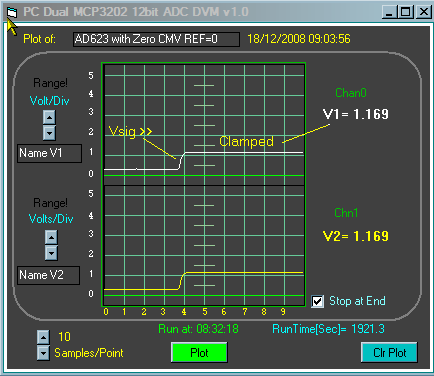Click the Stop at End label text
Screen dimensions: 434x376
coord(357,301)
